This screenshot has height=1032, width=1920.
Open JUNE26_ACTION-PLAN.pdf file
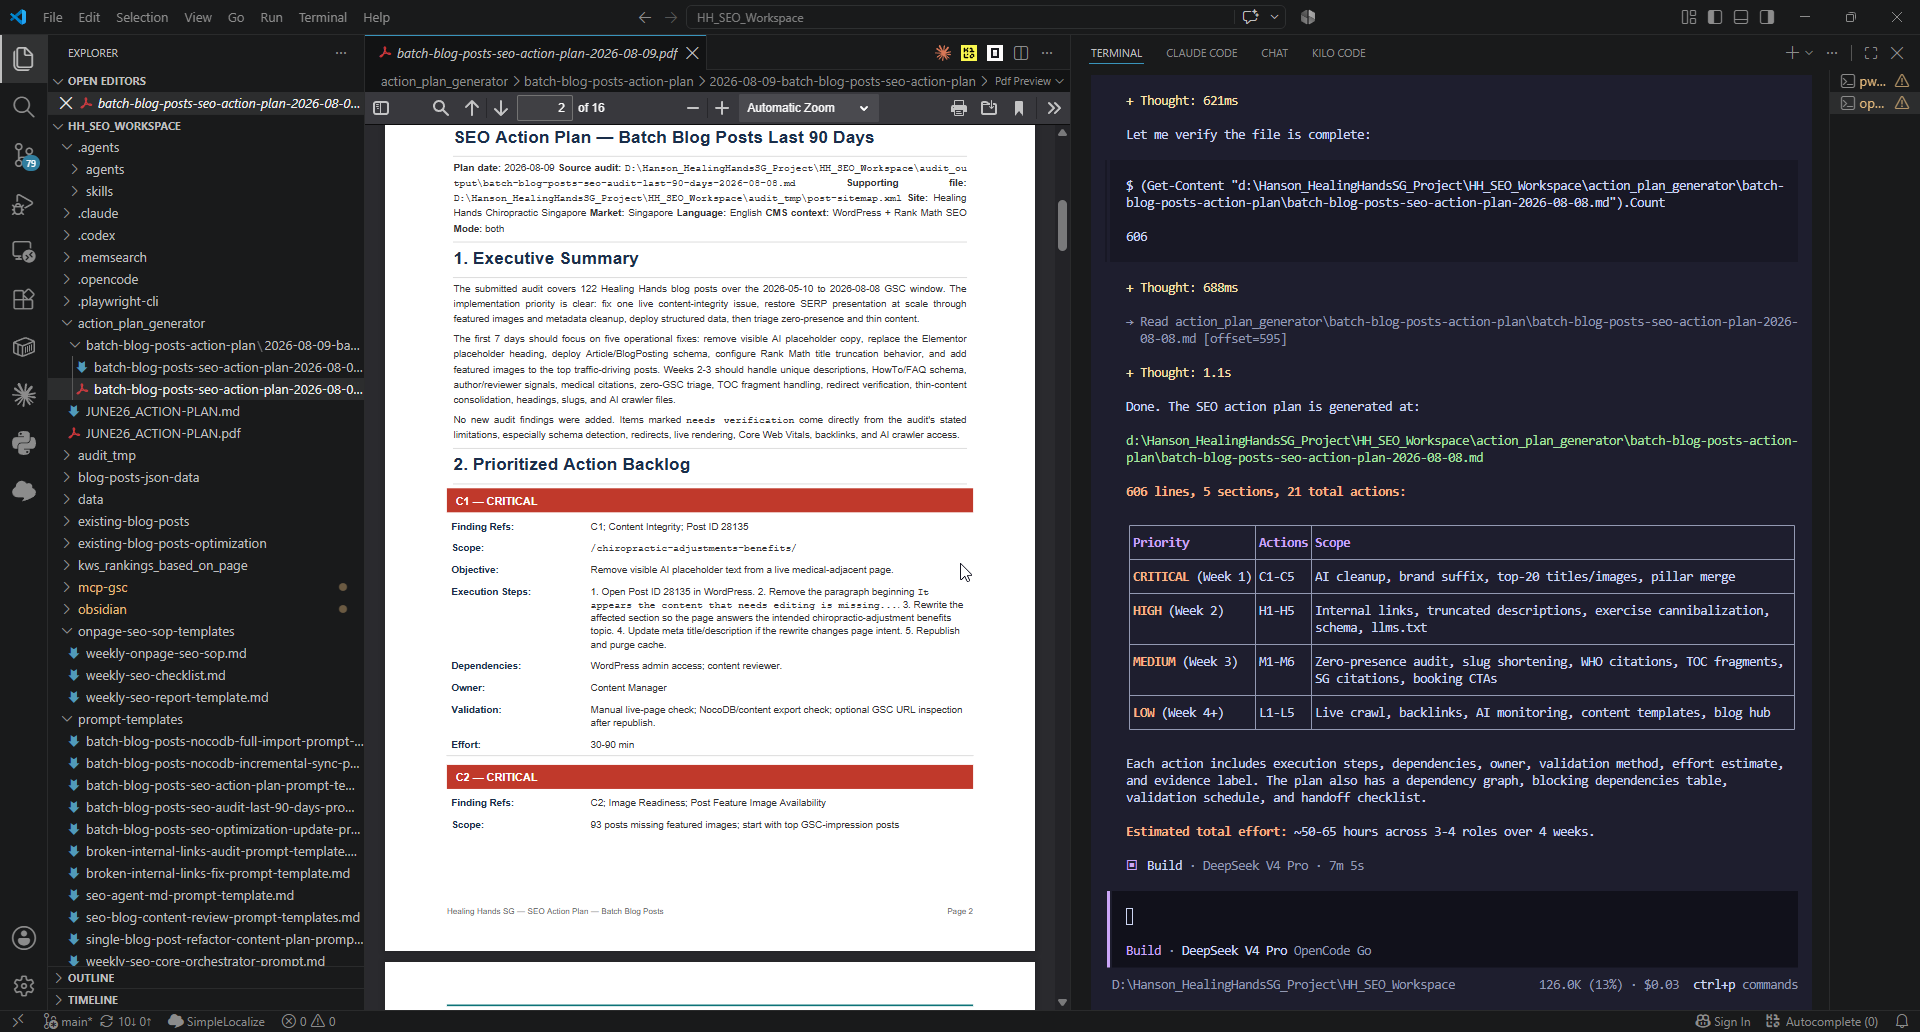pyautogui.click(x=163, y=433)
